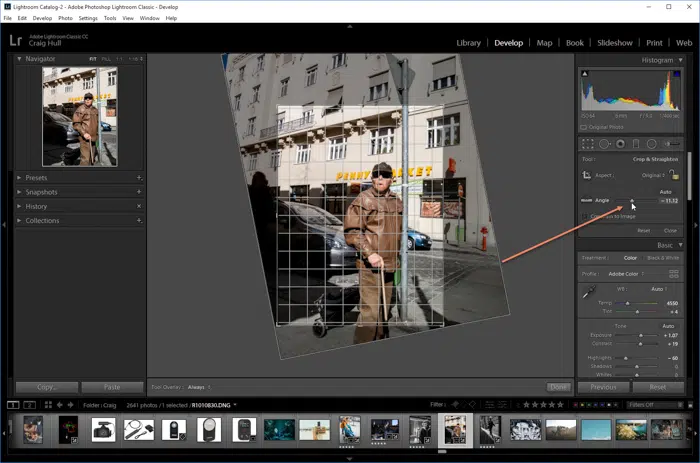Click the Done button below the photo
This screenshot has width=700, height=463.
558,387
